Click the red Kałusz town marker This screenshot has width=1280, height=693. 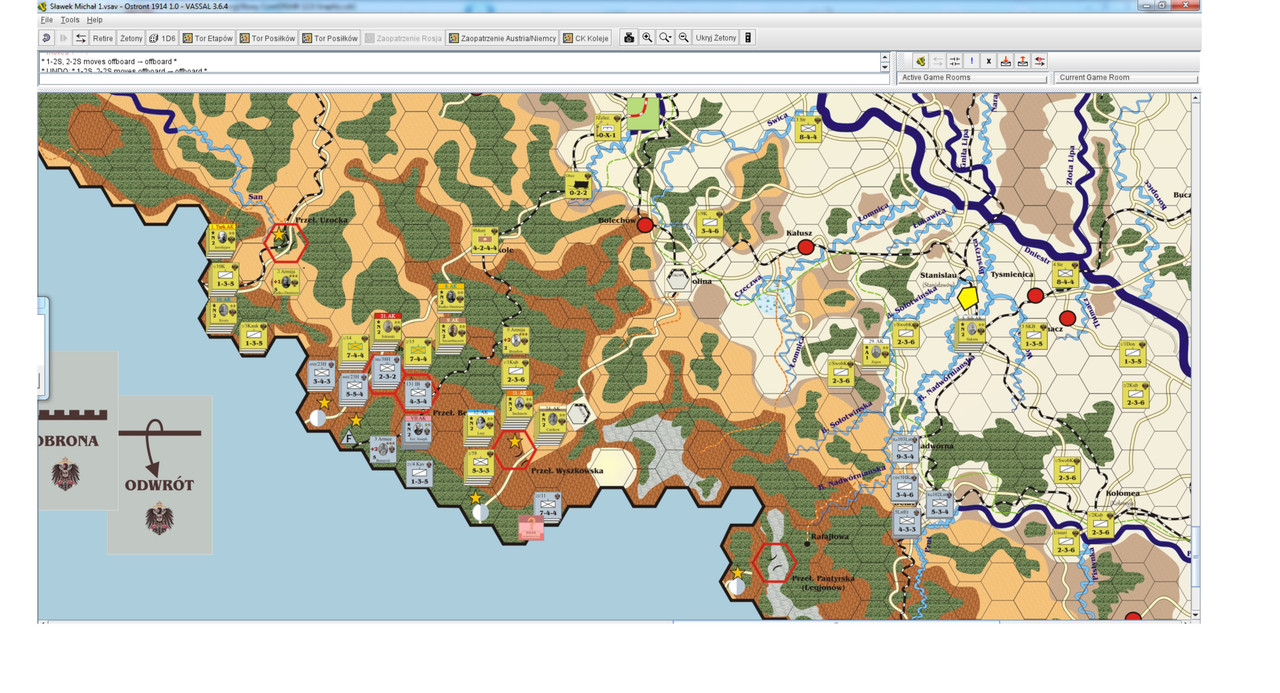pyautogui.click(x=806, y=246)
